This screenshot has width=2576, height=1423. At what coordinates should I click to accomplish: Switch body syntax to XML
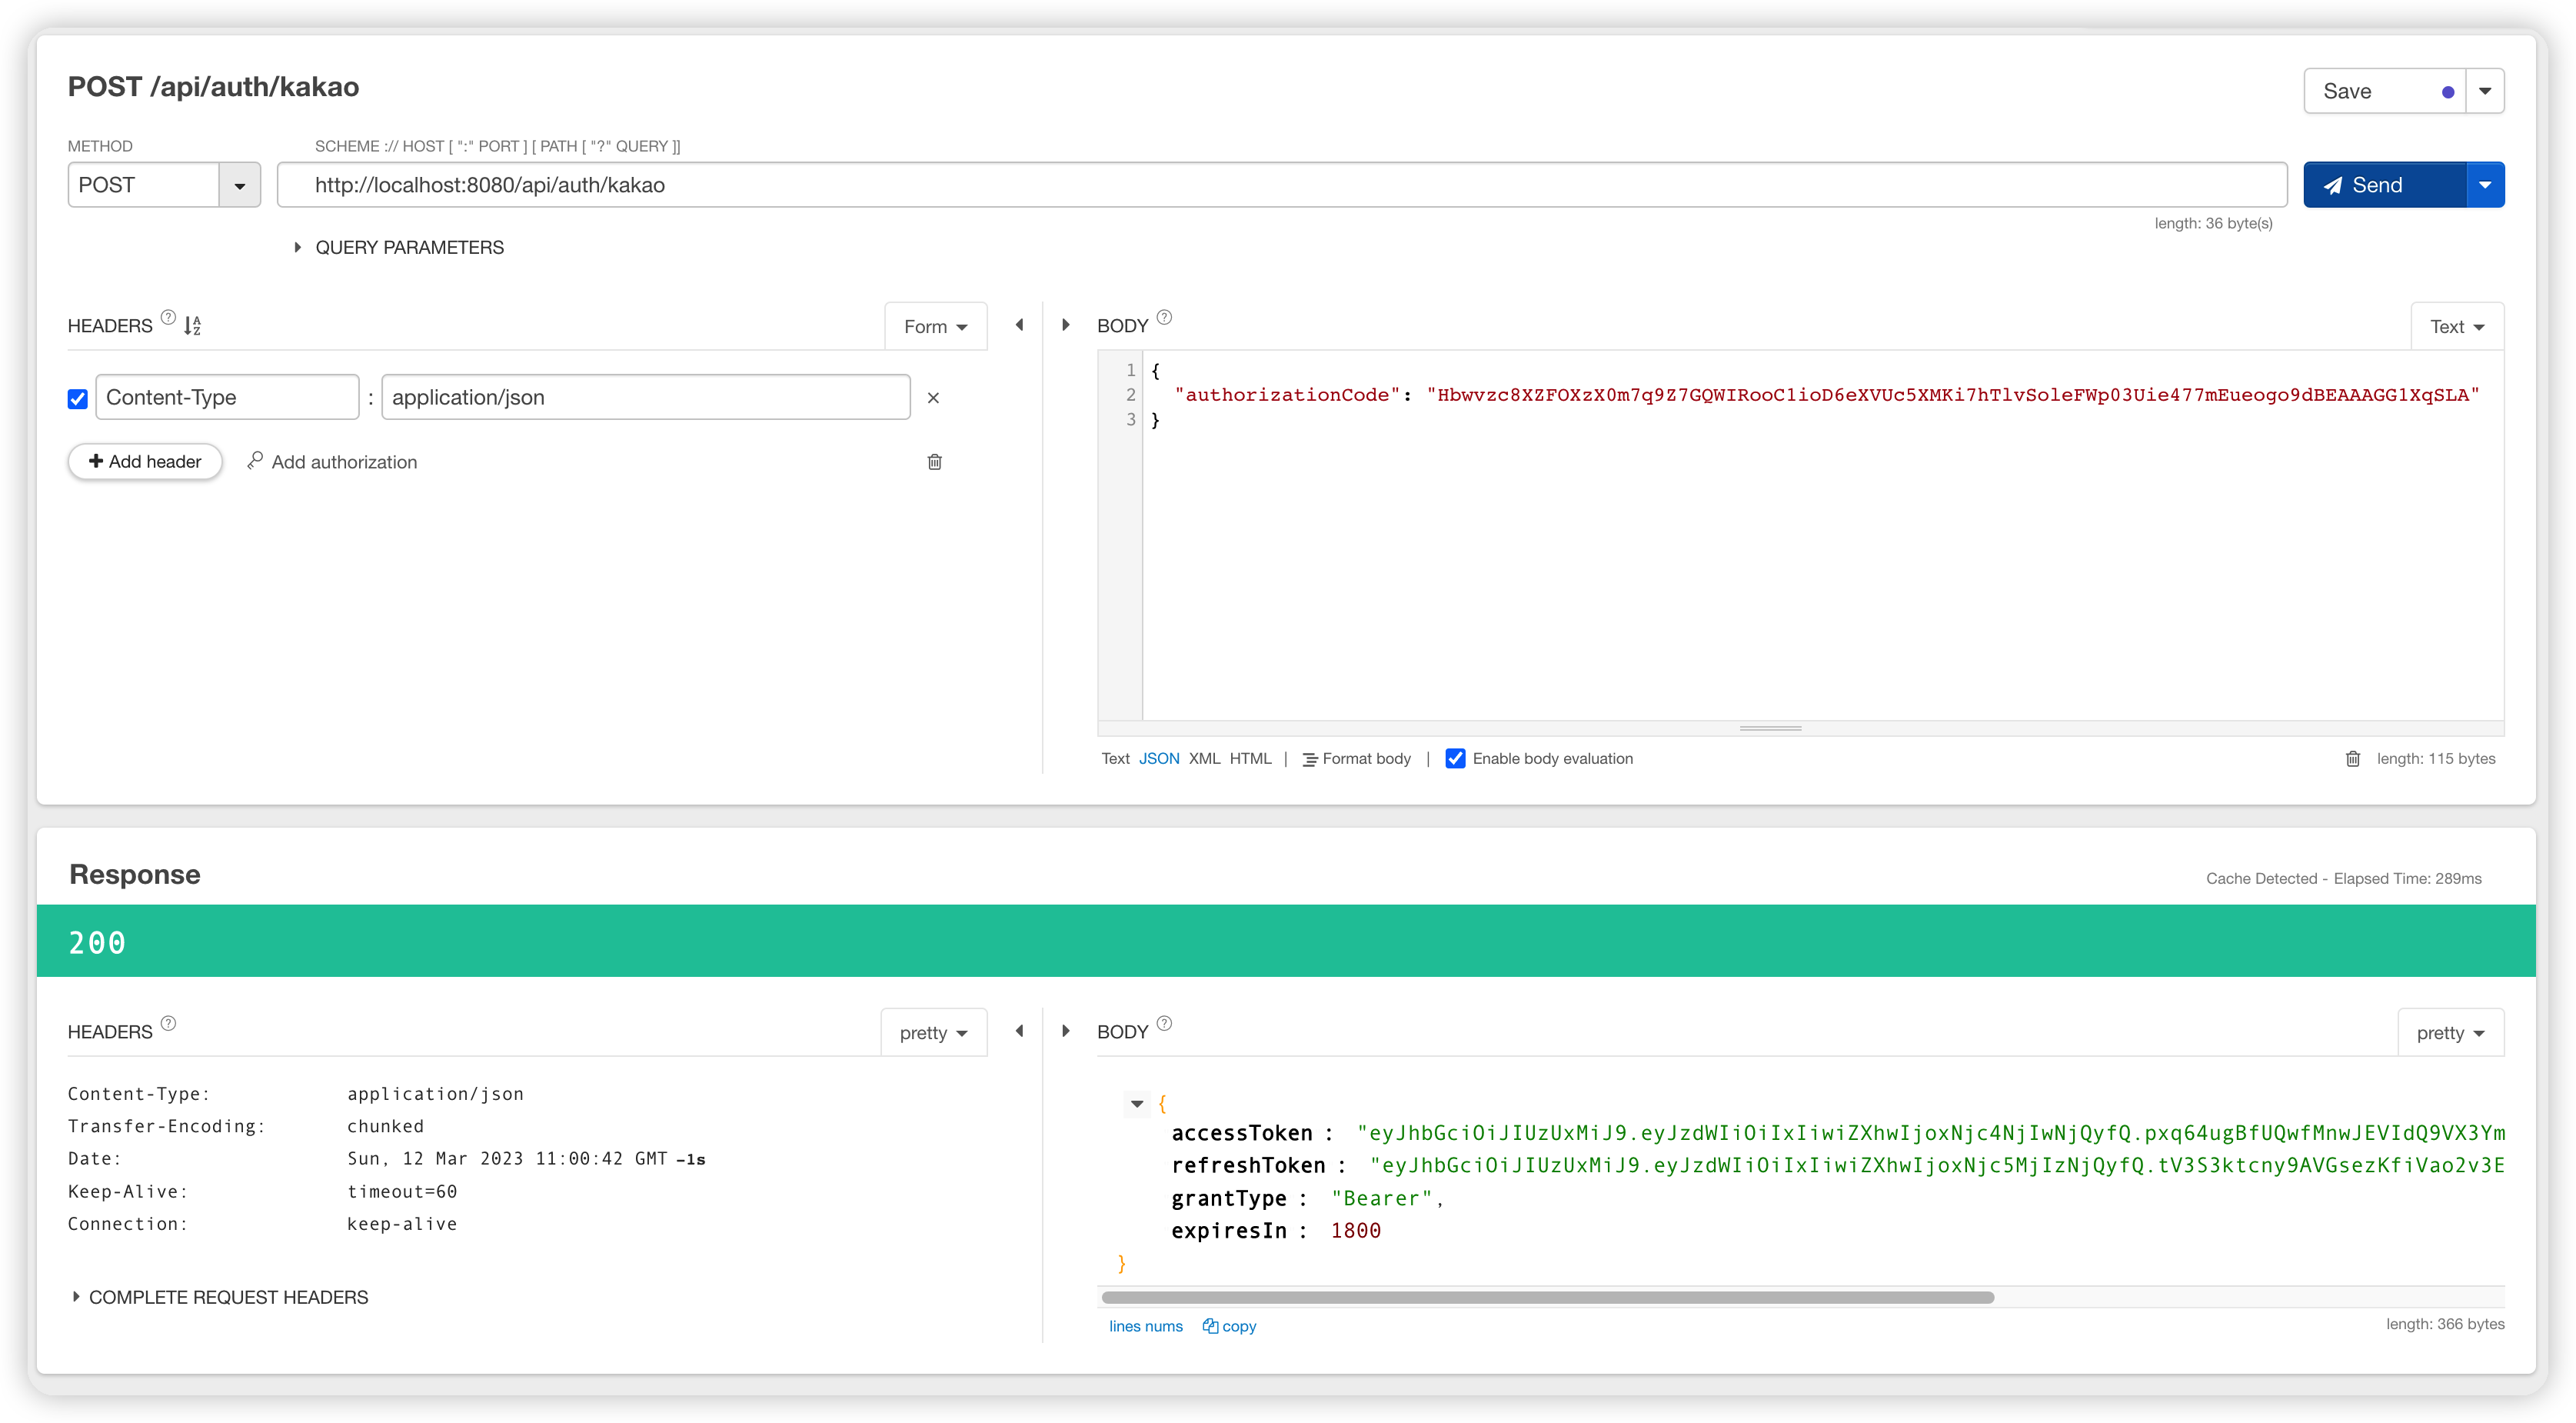[1204, 759]
